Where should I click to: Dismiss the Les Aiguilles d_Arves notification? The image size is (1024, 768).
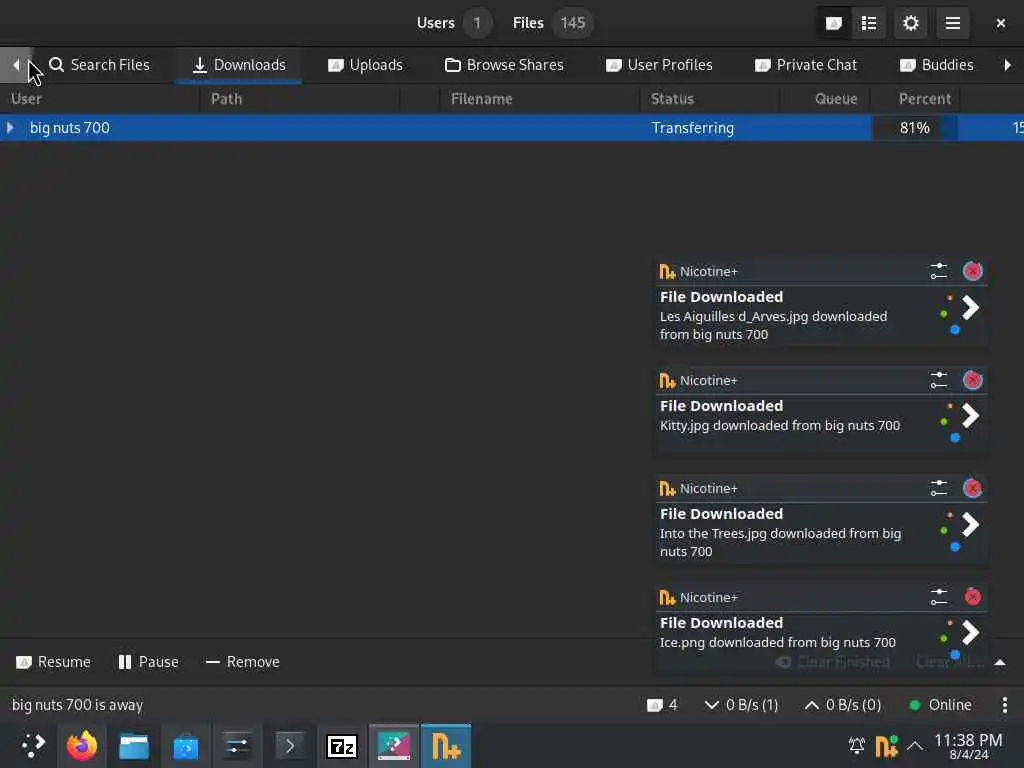972,271
